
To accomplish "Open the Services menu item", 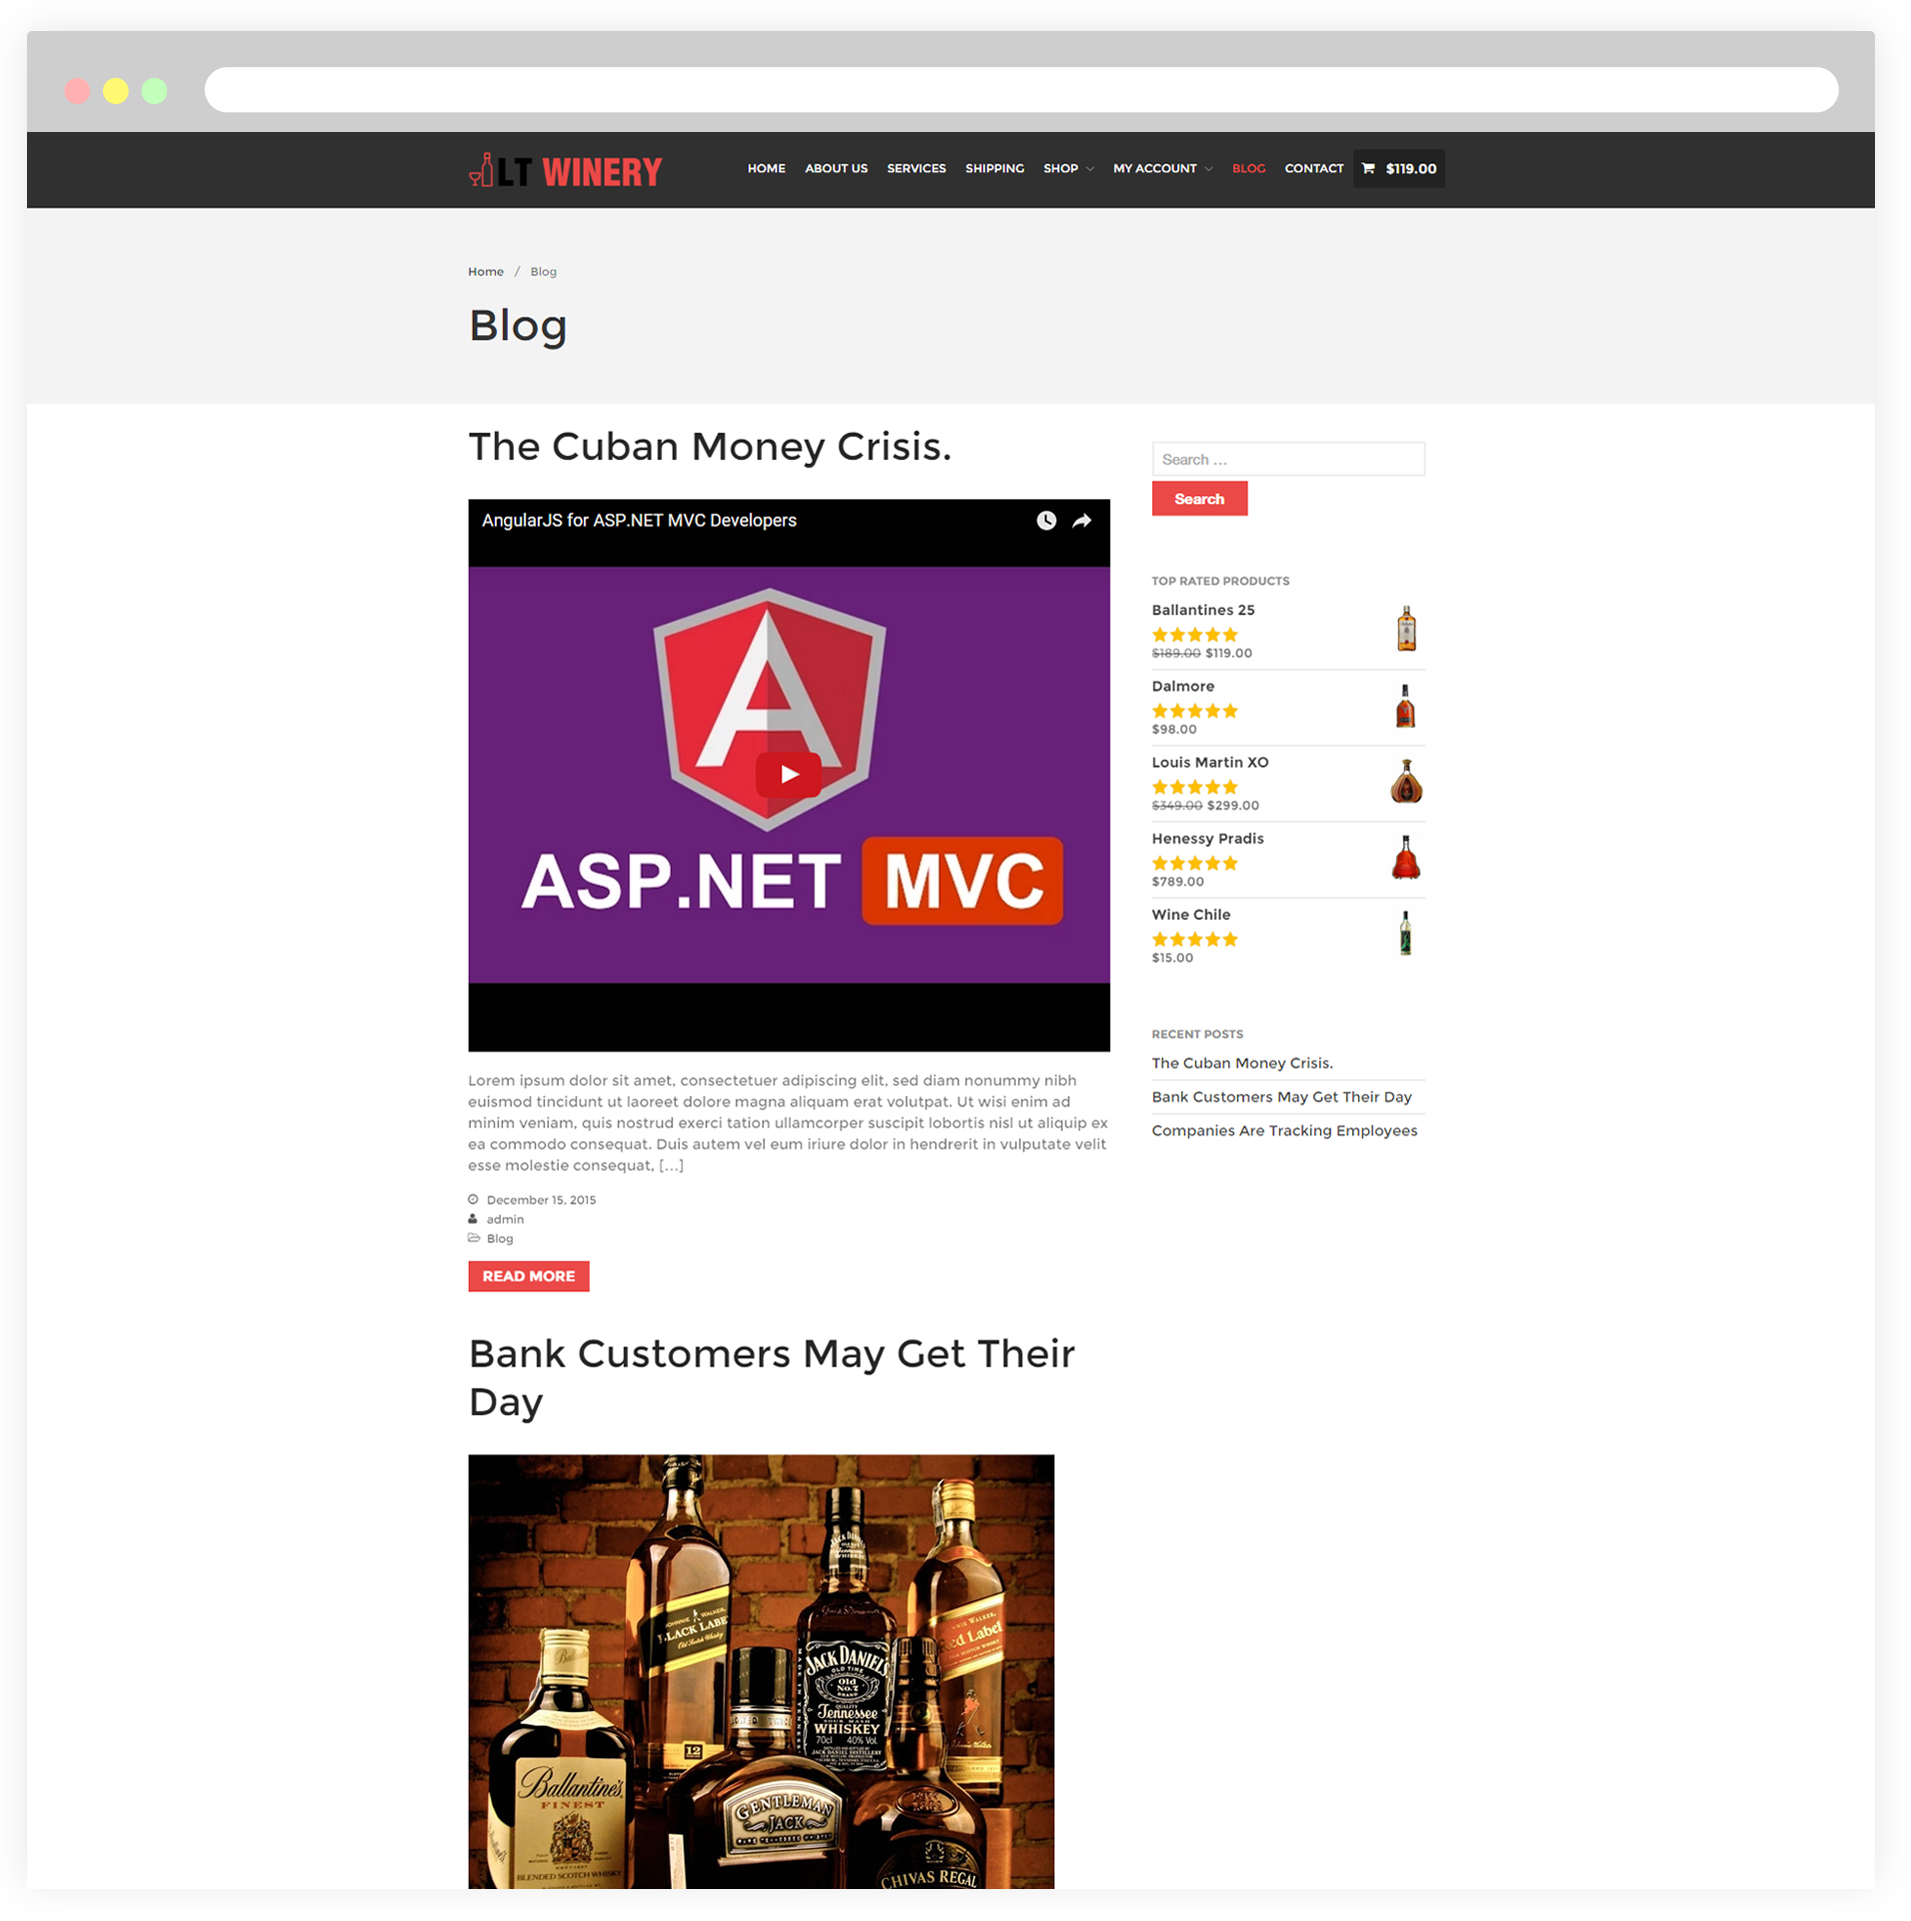I will pyautogui.click(x=916, y=168).
